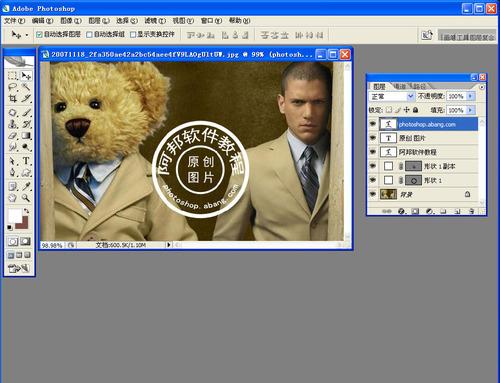Select the 原创 图片 text layer

[x=428, y=138]
